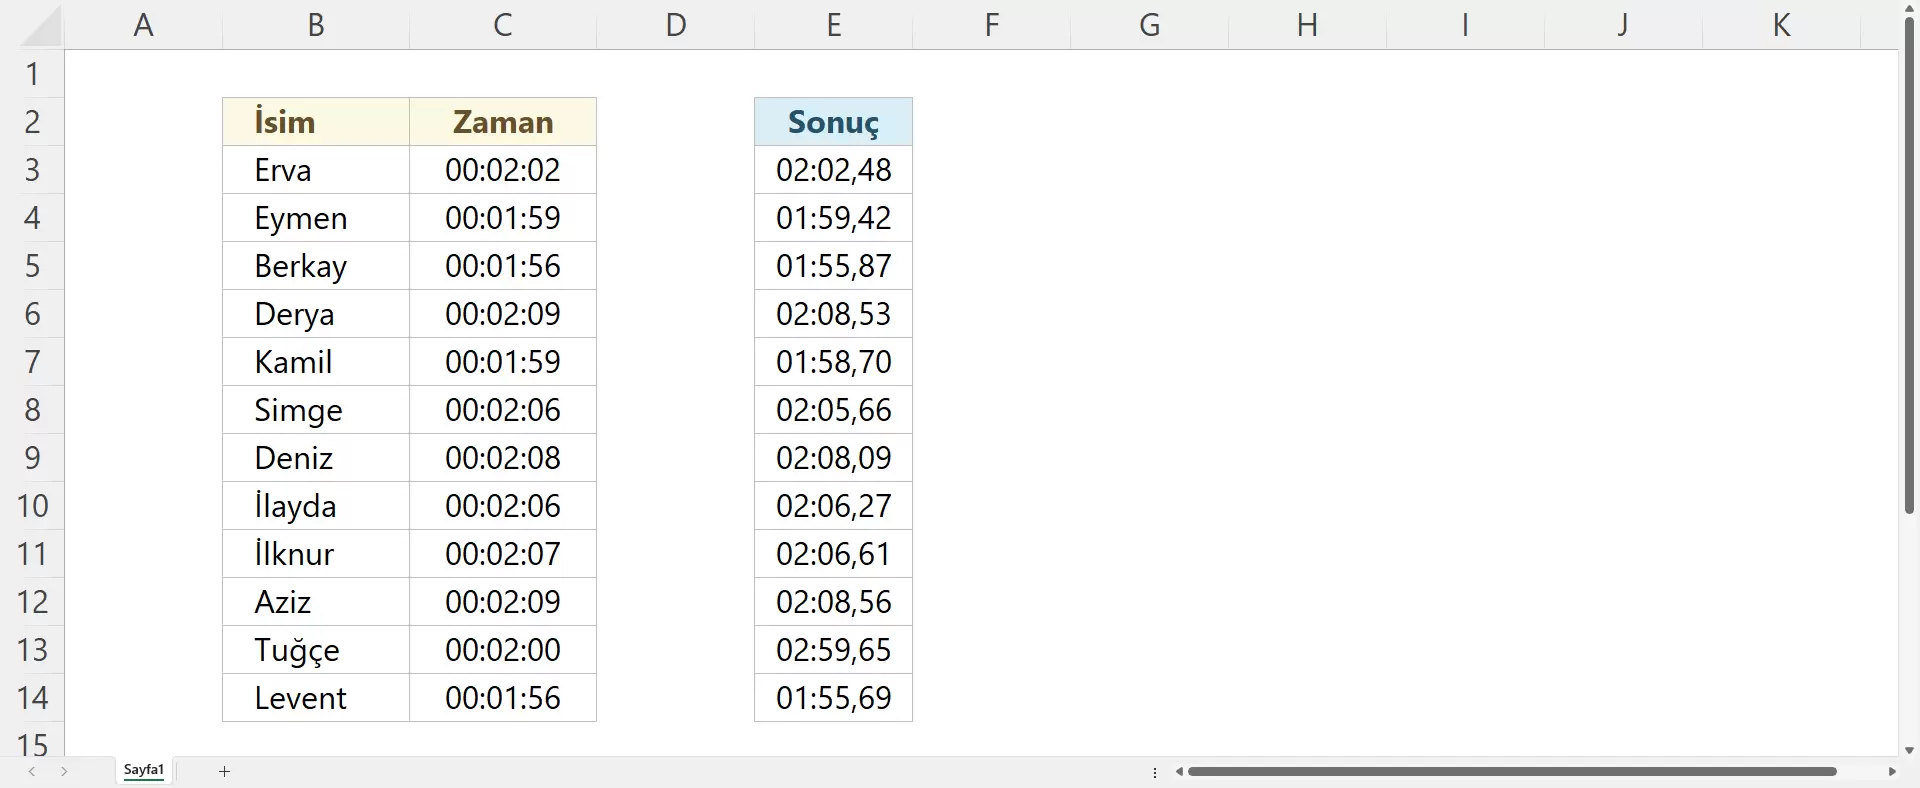Click the Select All corner triangle
Screen dimensions: 1920x788
pyautogui.click(x=40, y=28)
